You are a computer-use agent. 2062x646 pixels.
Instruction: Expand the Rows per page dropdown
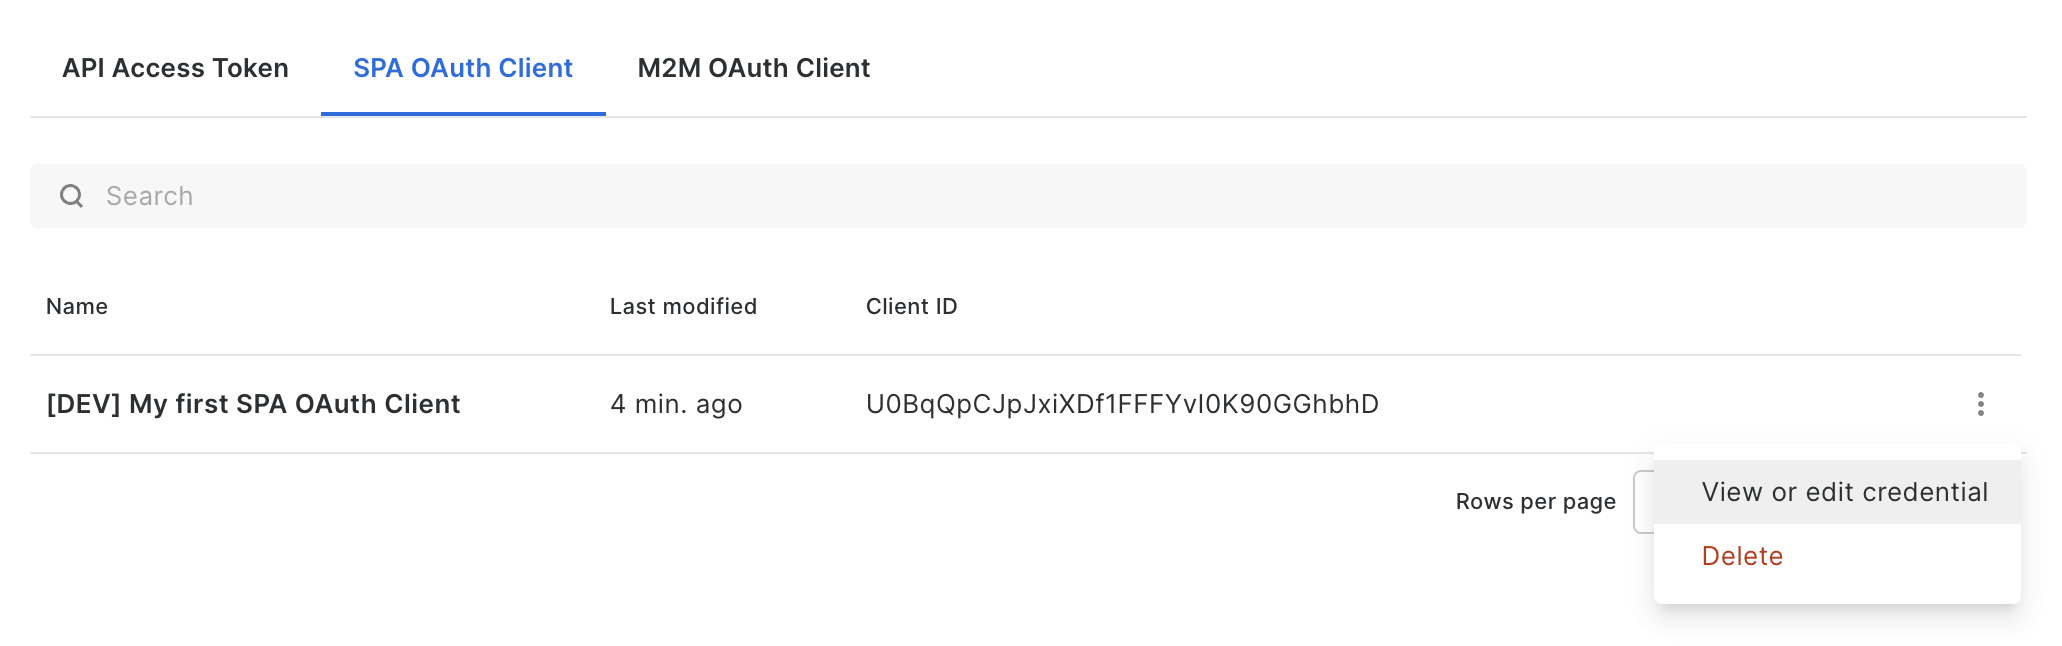click(1643, 502)
